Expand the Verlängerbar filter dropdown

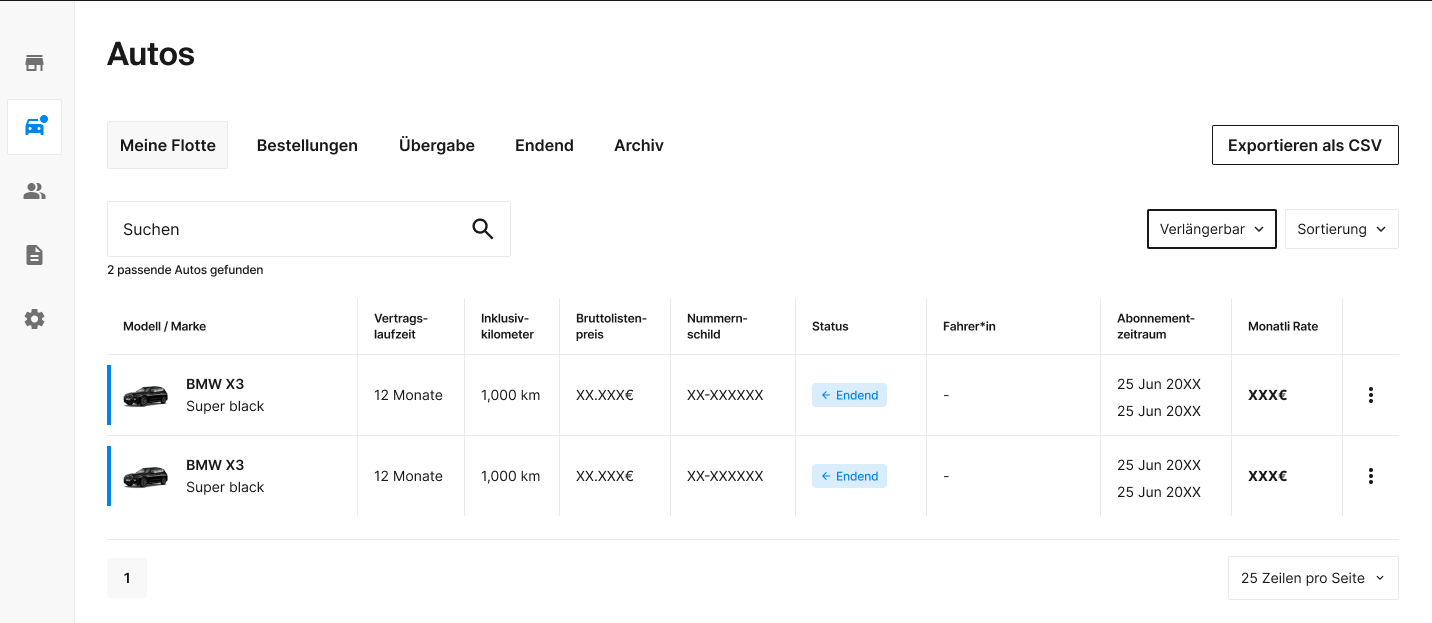[1212, 229]
